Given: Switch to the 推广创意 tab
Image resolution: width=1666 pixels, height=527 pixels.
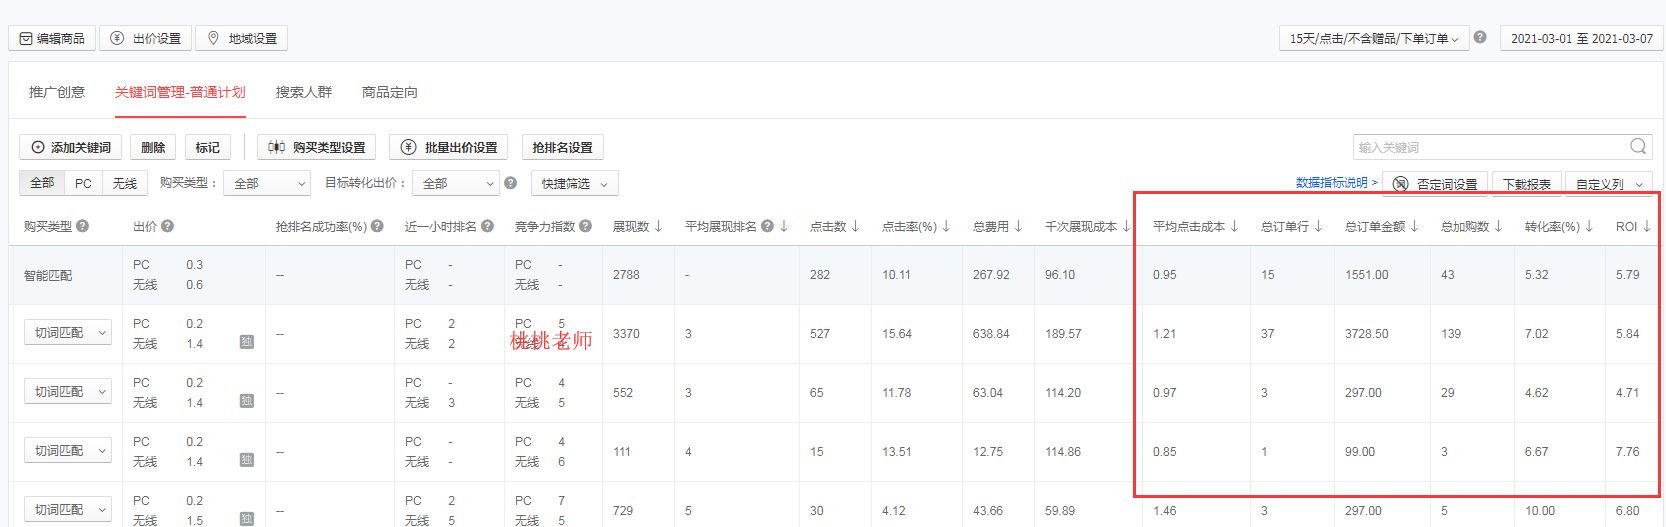Looking at the screenshot, I should [57, 92].
